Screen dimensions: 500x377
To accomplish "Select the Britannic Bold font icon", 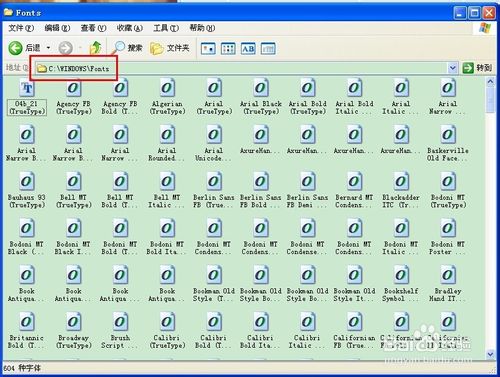I will (27, 322).
